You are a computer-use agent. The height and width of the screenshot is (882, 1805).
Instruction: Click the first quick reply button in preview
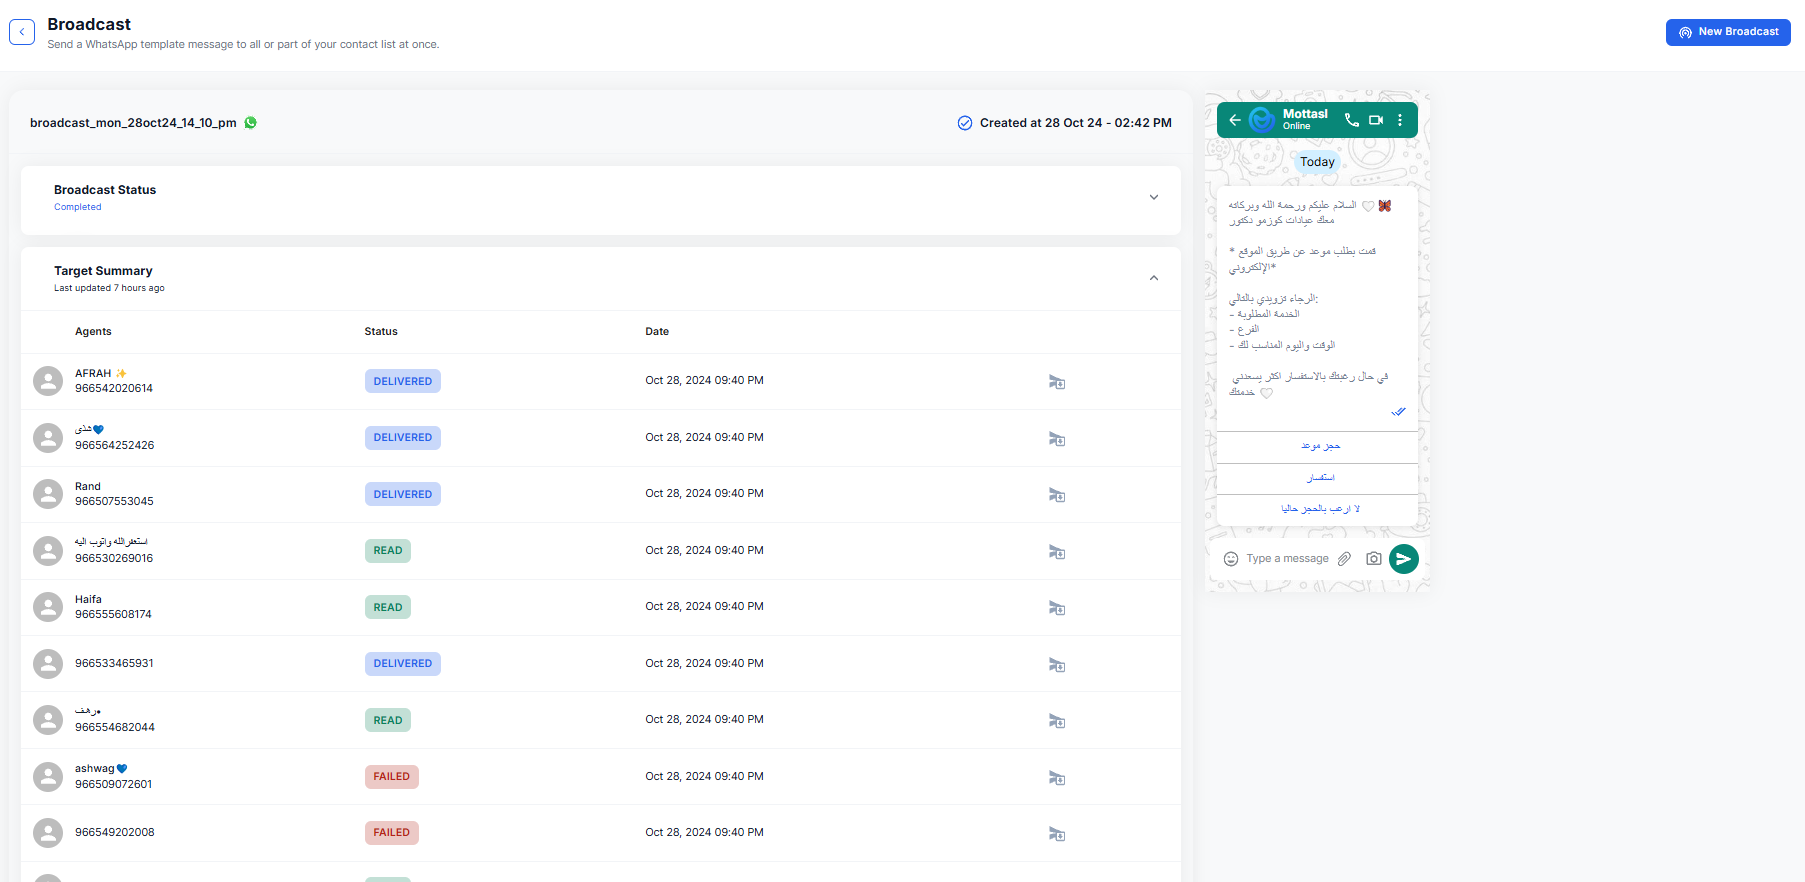click(1319, 446)
